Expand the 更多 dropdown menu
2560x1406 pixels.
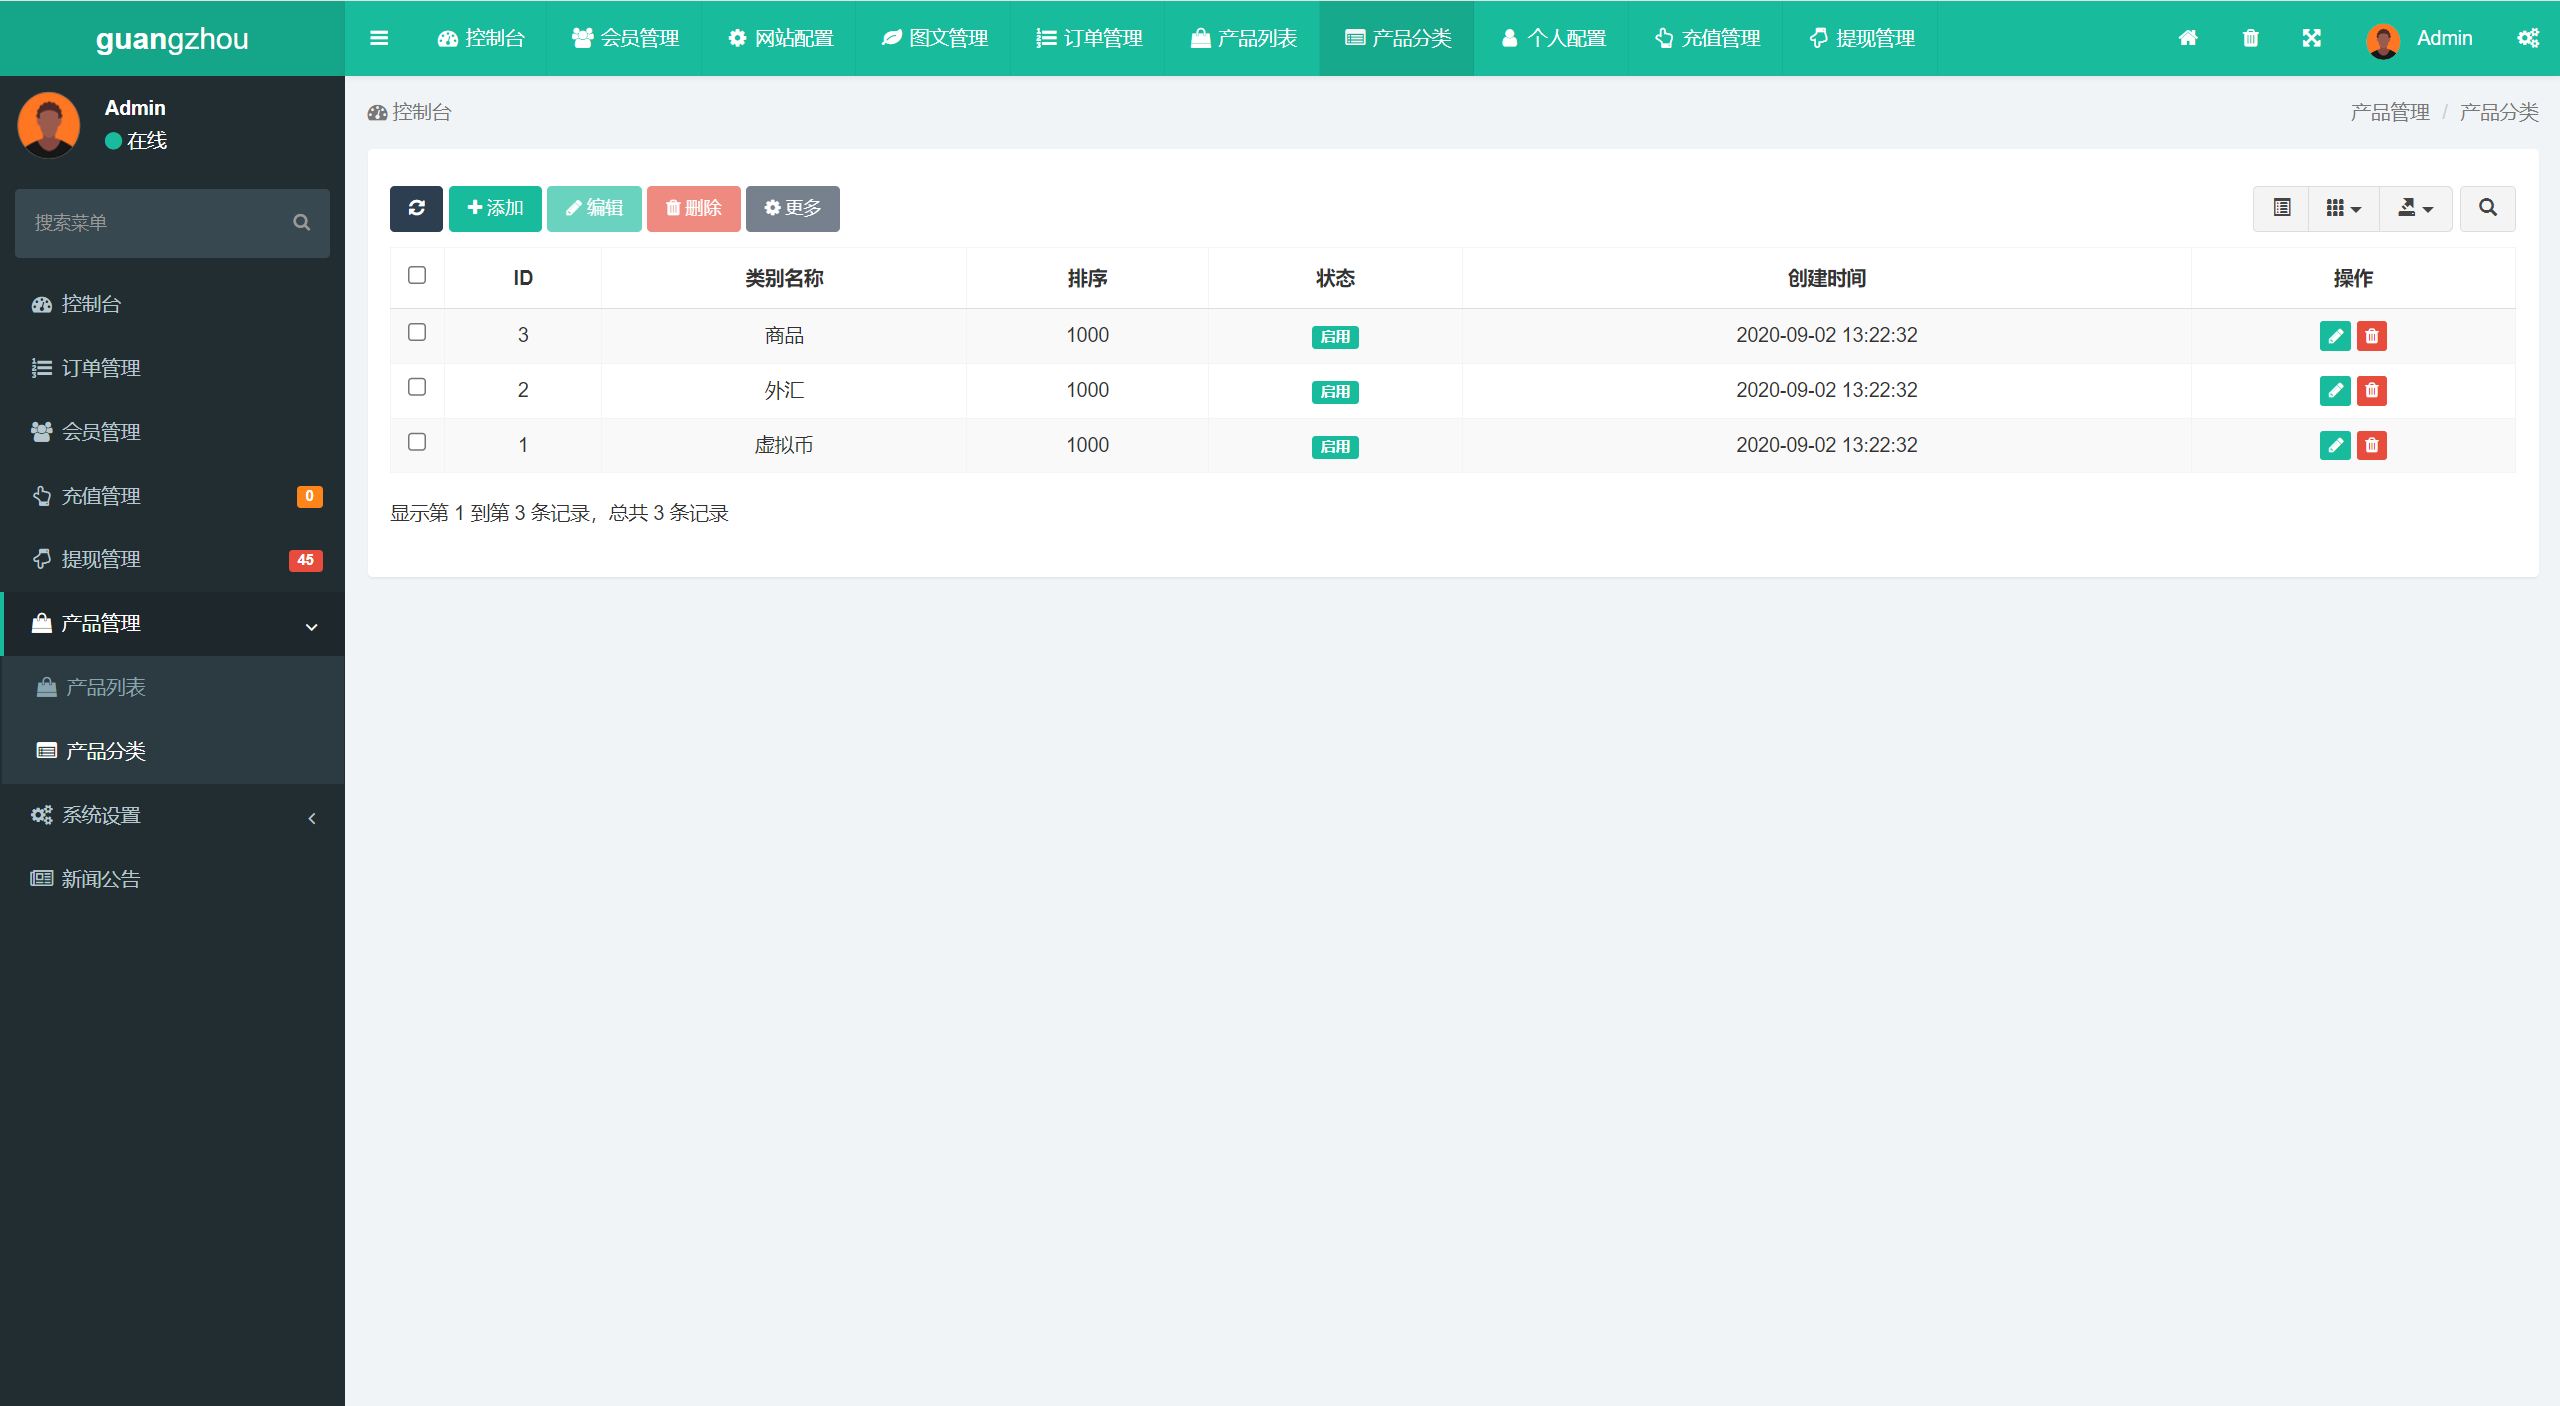[789, 208]
